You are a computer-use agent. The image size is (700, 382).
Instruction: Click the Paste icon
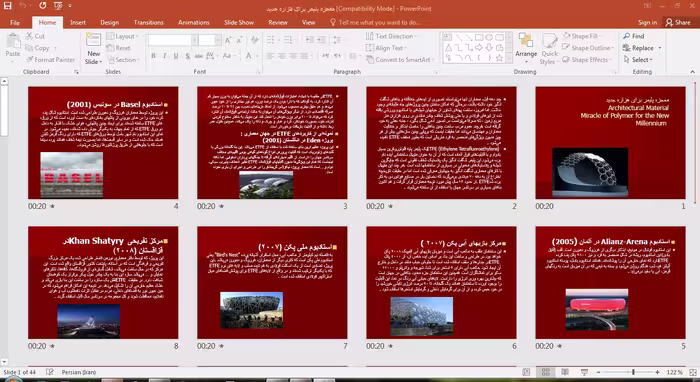coord(13,42)
